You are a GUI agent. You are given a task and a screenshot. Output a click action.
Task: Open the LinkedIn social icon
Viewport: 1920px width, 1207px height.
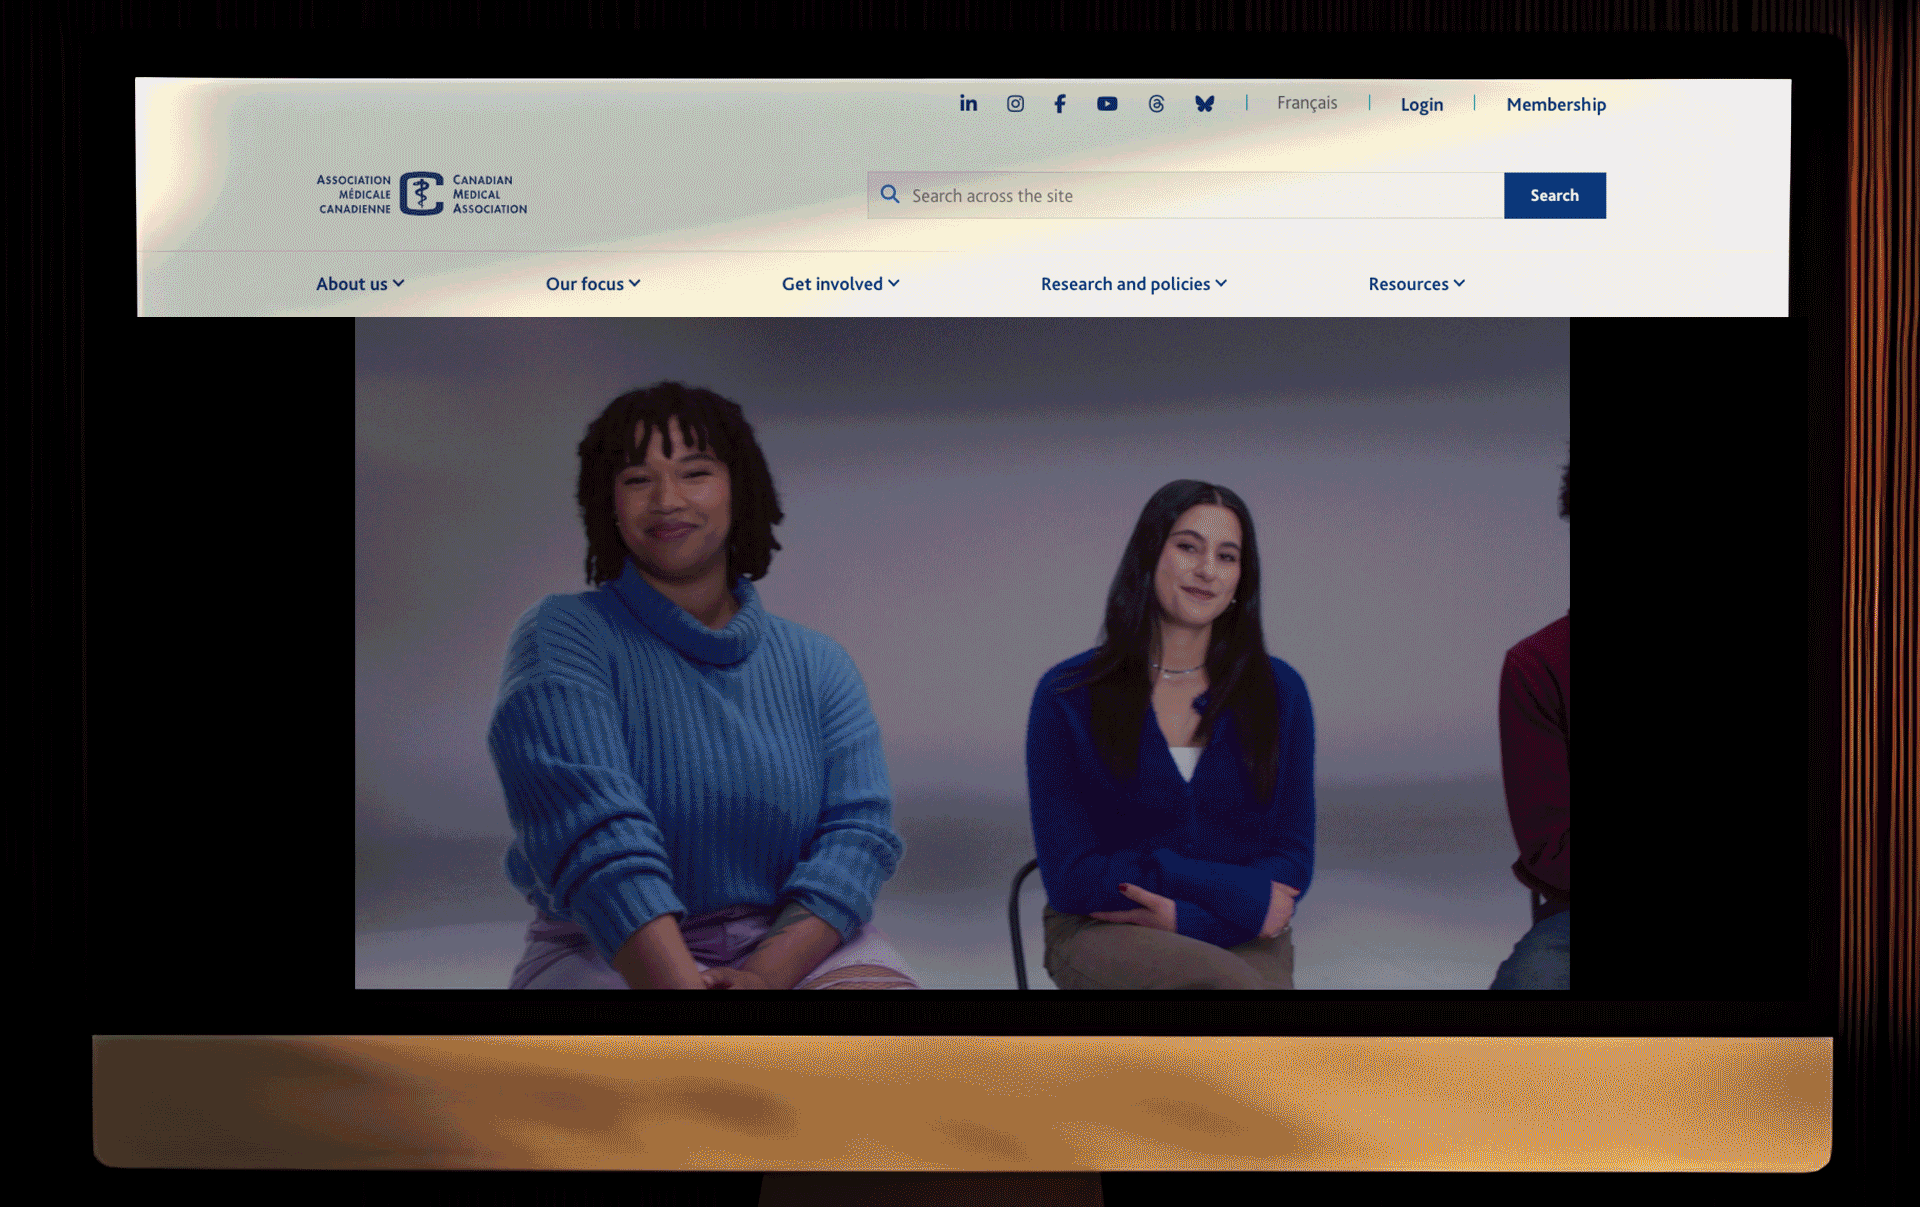(968, 104)
